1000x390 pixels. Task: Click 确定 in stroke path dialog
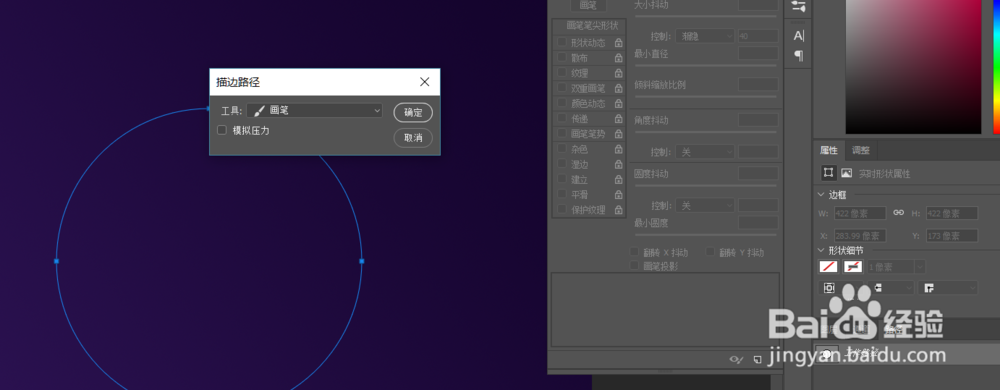pos(413,113)
